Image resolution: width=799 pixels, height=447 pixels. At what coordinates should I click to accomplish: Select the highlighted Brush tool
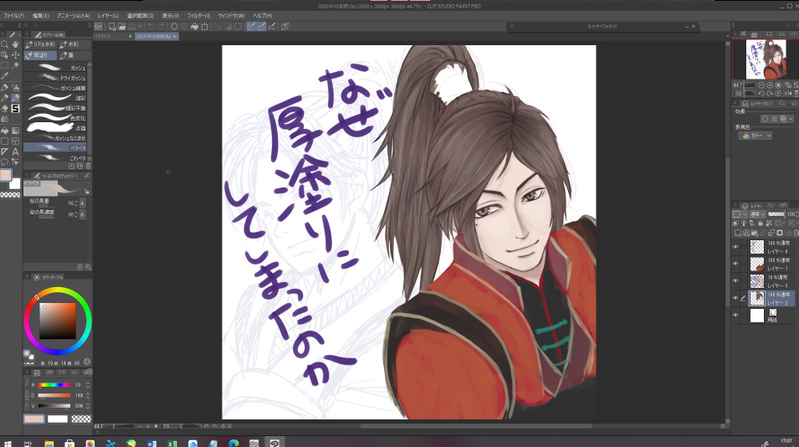tap(15, 98)
